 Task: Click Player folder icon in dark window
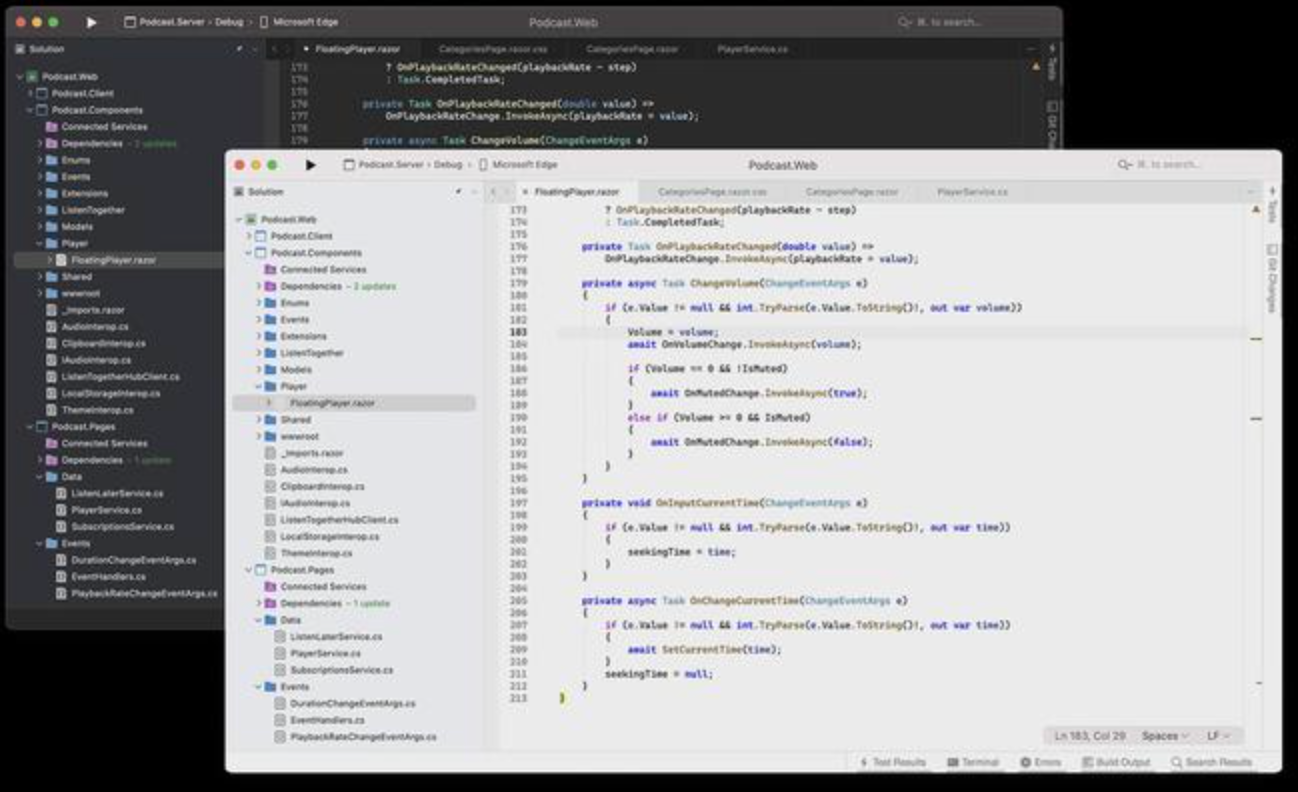(51, 243)
